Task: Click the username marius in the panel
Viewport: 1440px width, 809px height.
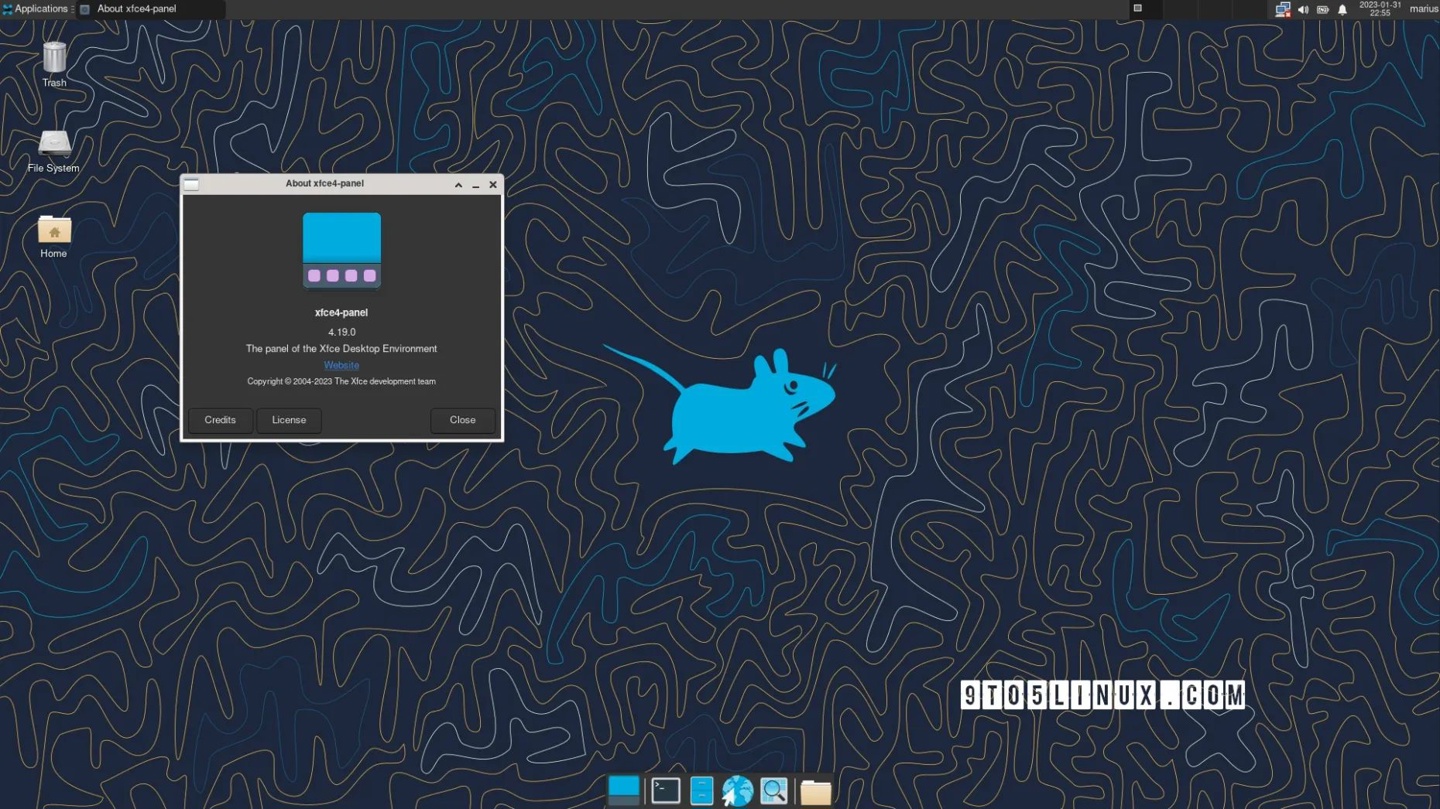Action: coord(1424,8)
